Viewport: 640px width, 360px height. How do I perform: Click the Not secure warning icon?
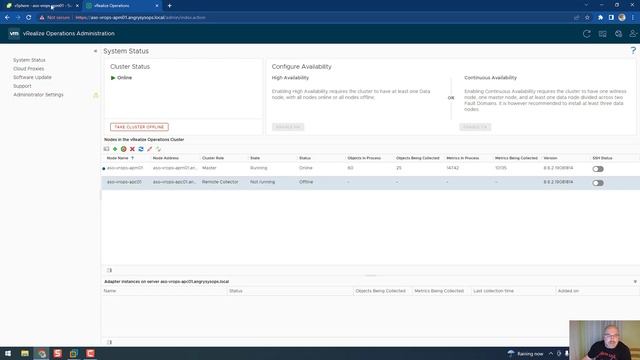pos(42,18)
